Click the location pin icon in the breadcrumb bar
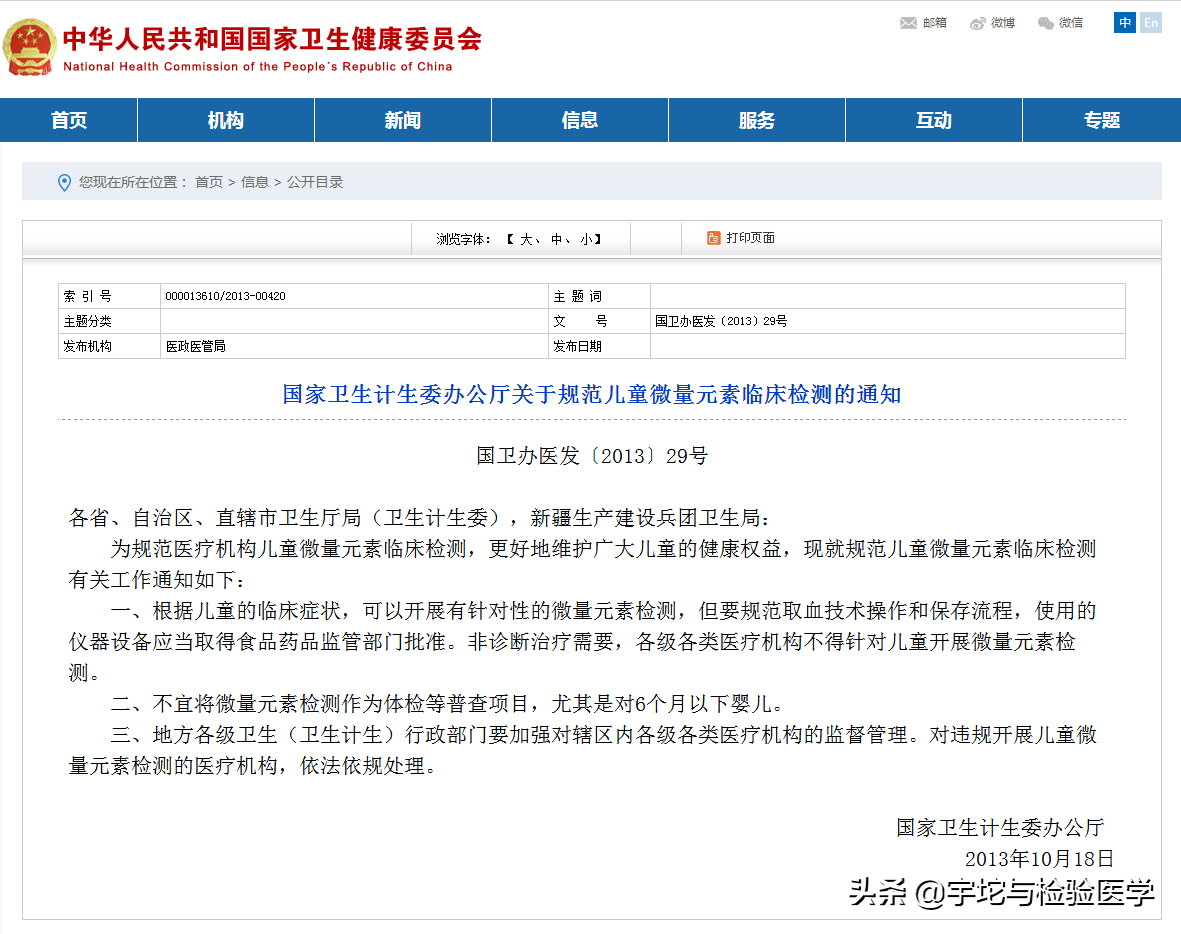 click(64, 182)
